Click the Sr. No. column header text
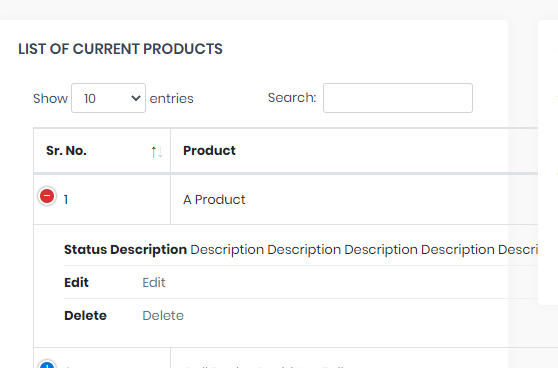Screen dimensions: 558x368 pyautogui.click(x=67, y=151)
